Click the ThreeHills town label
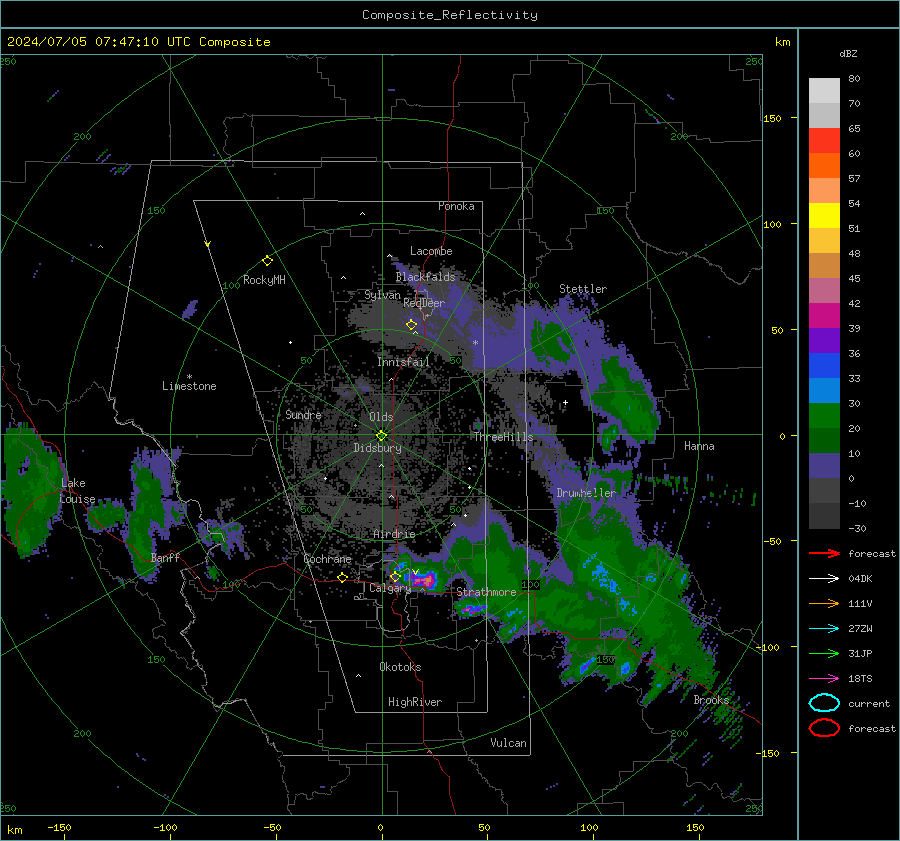900x841 pixels. tap(503, 437)
